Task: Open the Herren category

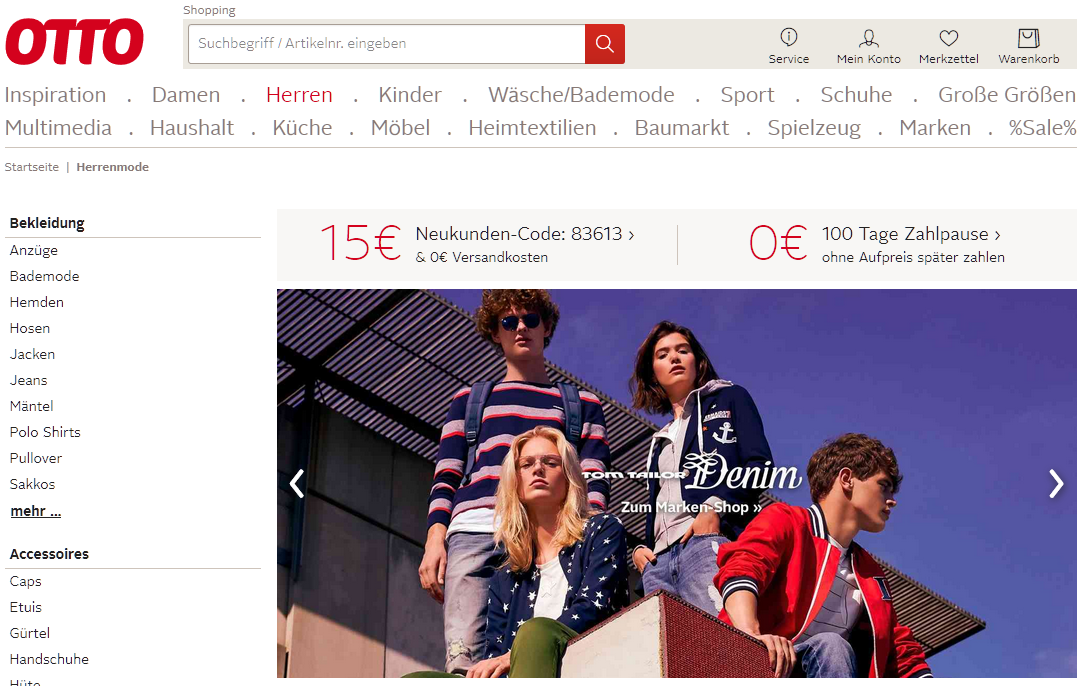Action: coord(299,94)
